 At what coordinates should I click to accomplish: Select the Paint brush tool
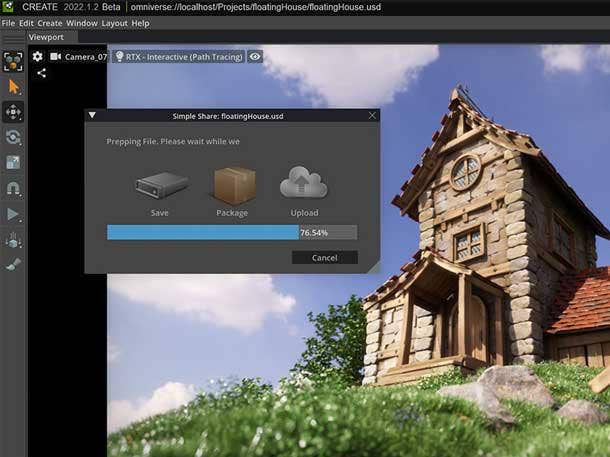point(13,265)
